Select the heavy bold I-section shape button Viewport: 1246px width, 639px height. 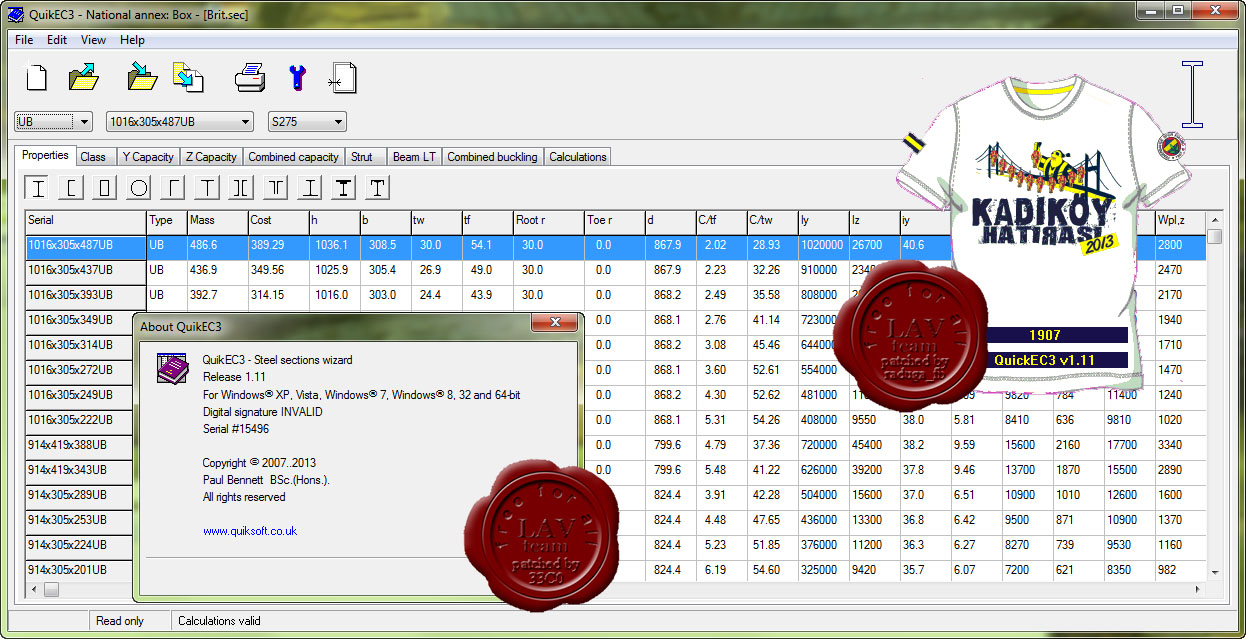click(x=343, y=187)
